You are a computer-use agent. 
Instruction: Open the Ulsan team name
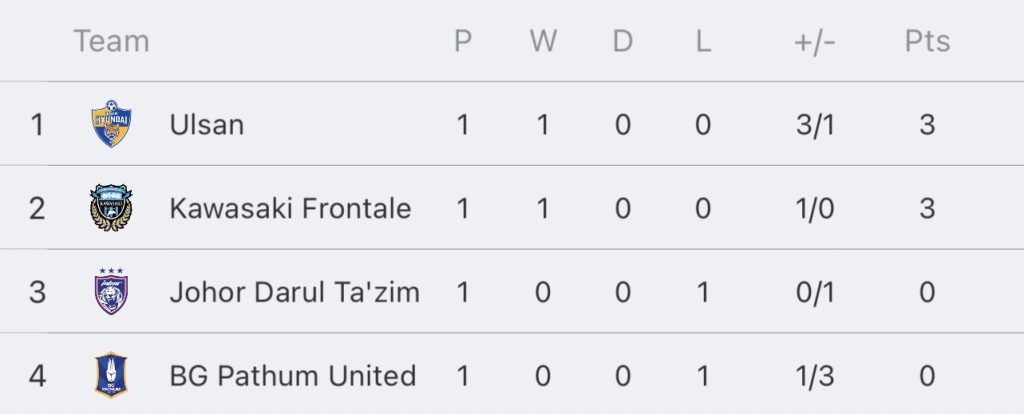206,124
